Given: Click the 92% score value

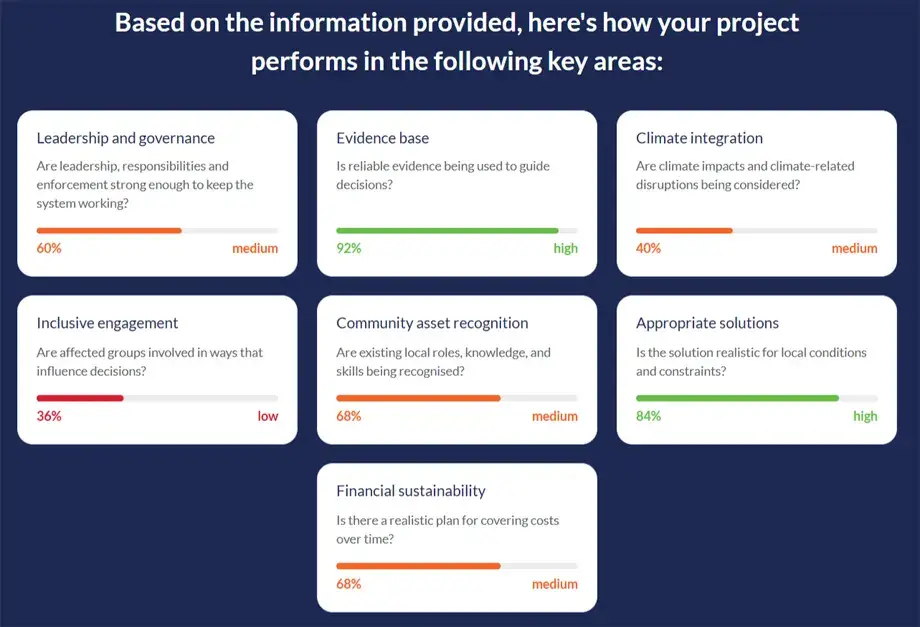Looking at the screenshot, I should click(349, 249).
